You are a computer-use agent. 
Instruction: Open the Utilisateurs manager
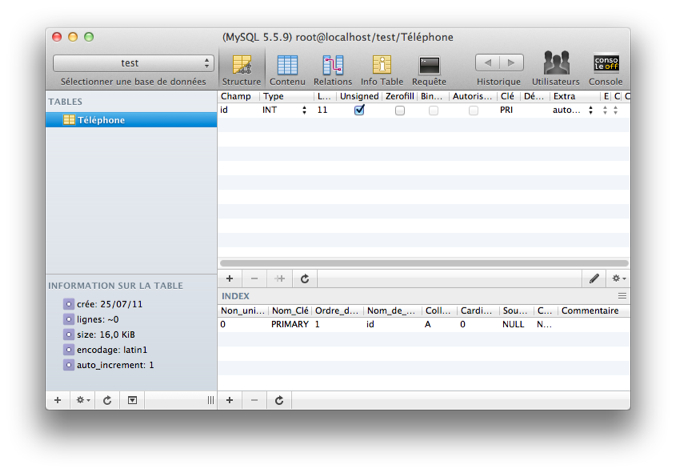click(556, 69)
